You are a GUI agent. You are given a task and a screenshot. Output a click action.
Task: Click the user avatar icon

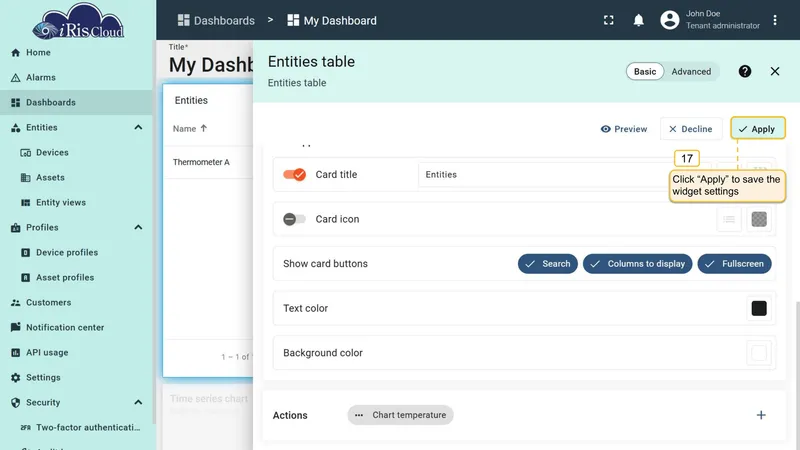point(669,20)
